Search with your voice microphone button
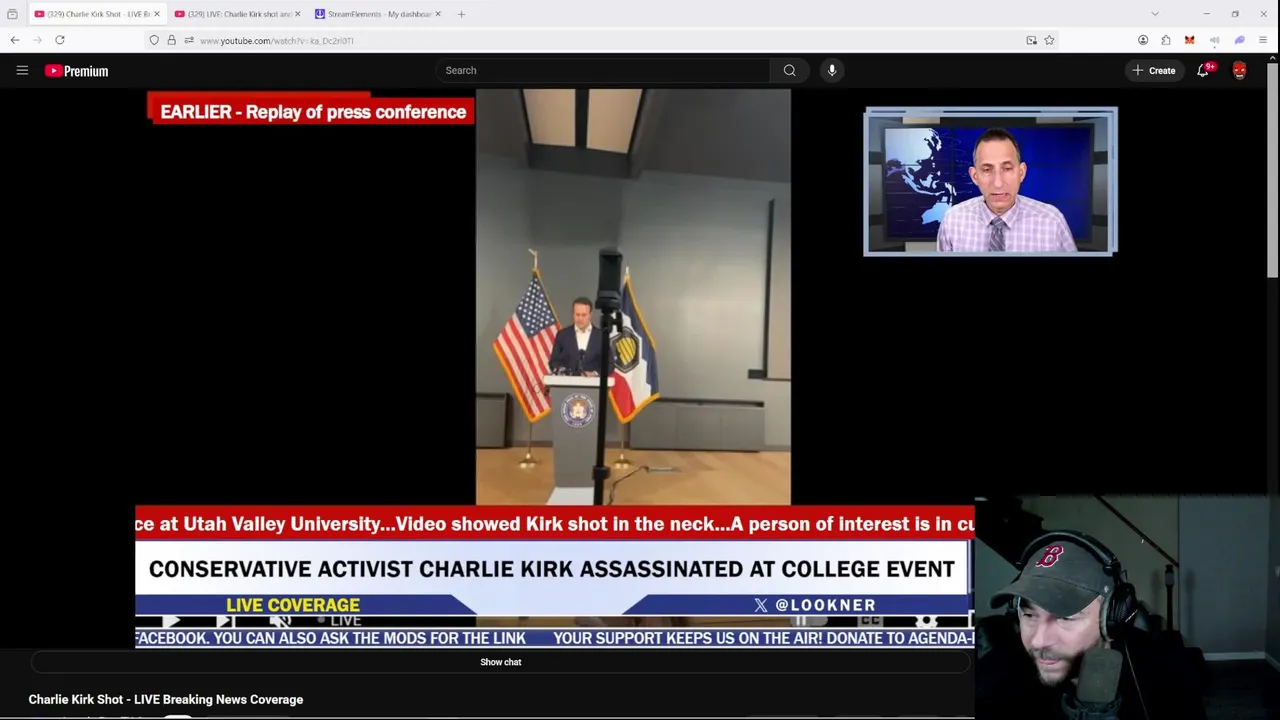Image resolution: width=1280 pixels, height=720 pixels. (832, 70)
